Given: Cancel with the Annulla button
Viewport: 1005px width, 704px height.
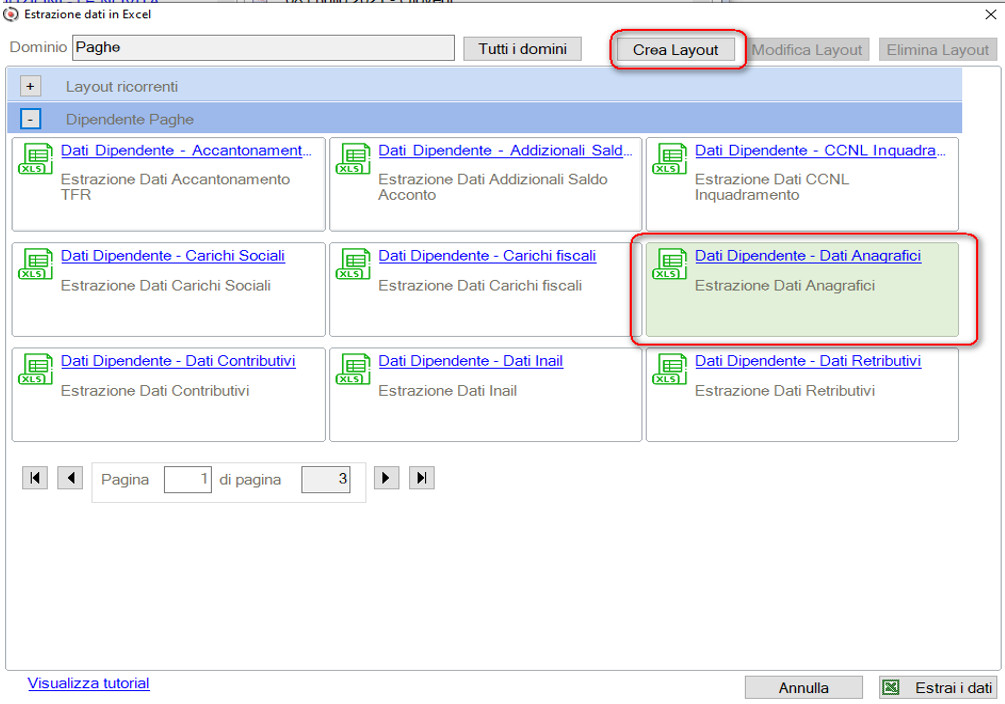Looking at the screenshot, I should (x=804, y=687).
